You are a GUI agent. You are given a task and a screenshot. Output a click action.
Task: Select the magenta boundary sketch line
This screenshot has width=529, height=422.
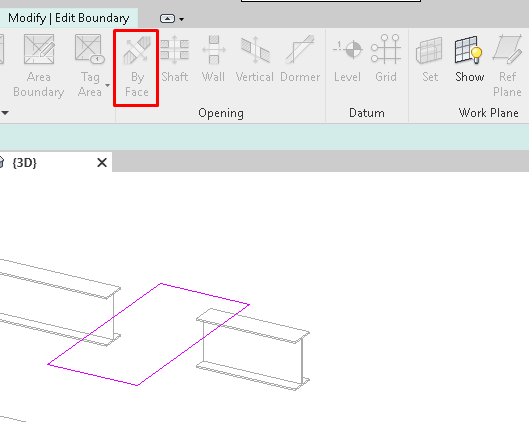tap(205, 294)
